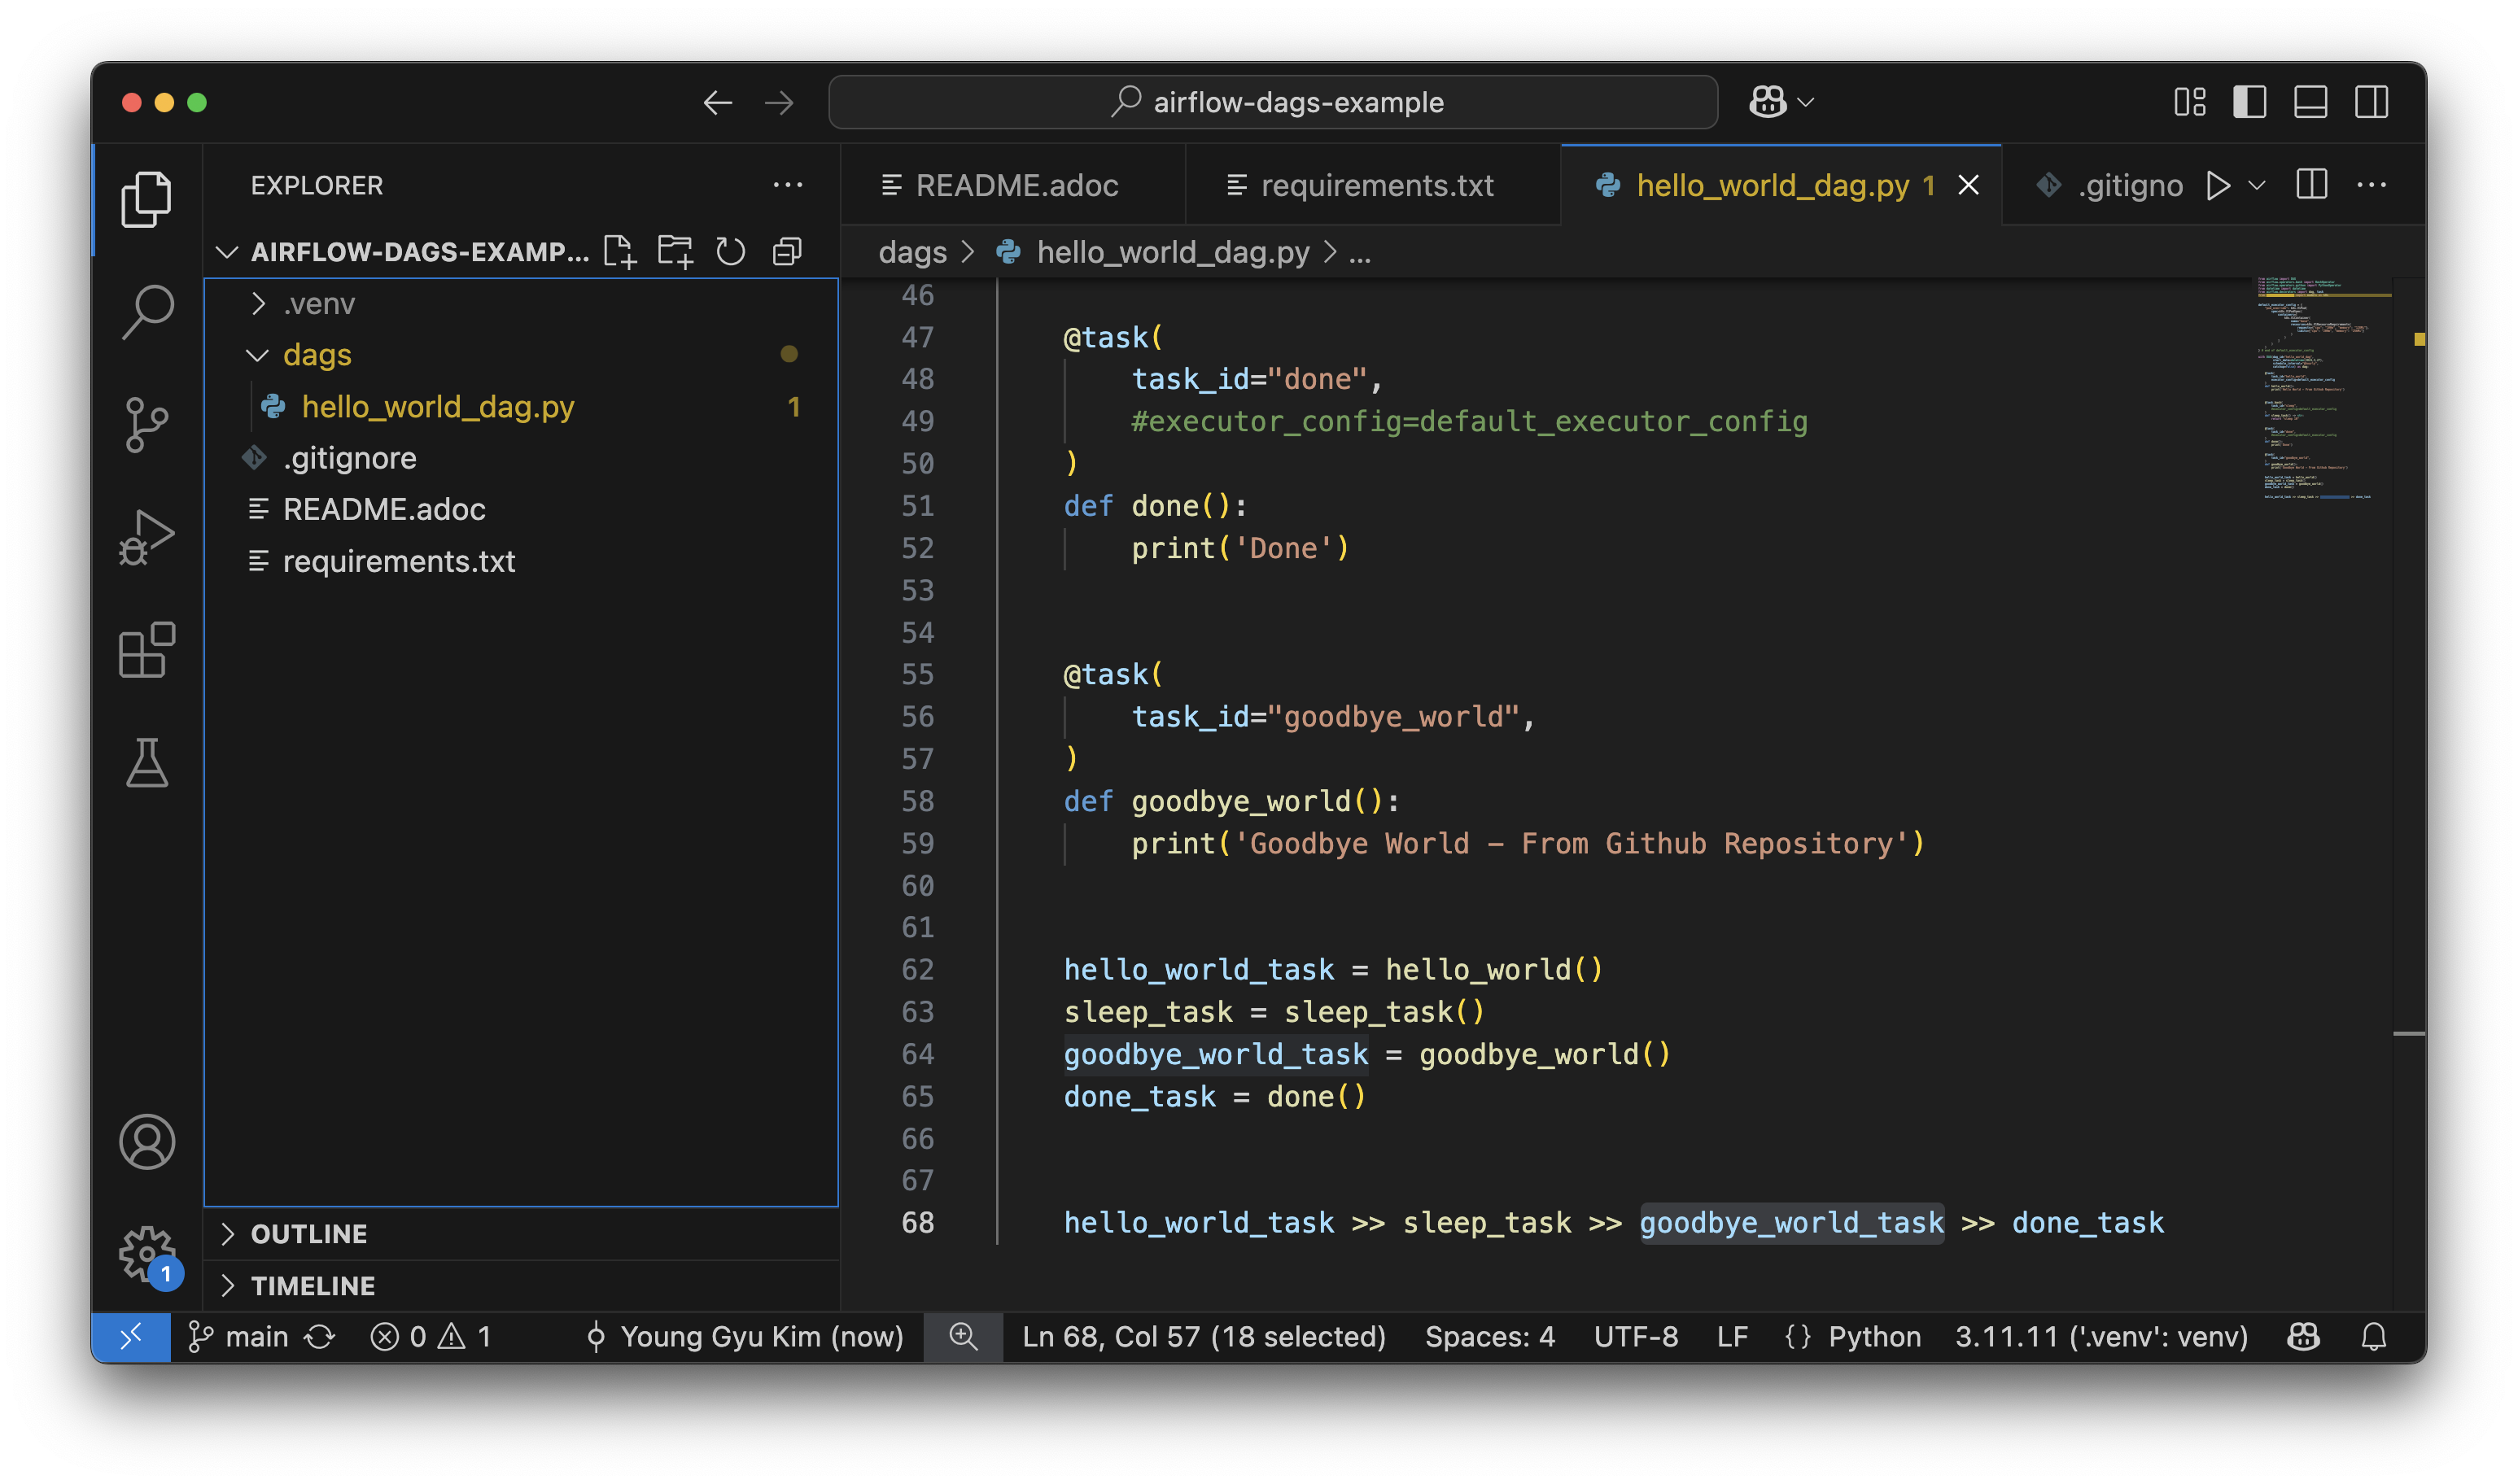Click the code minimap overview
The height and width of the screenshot is (1484, 2518).
(2322, 390)
